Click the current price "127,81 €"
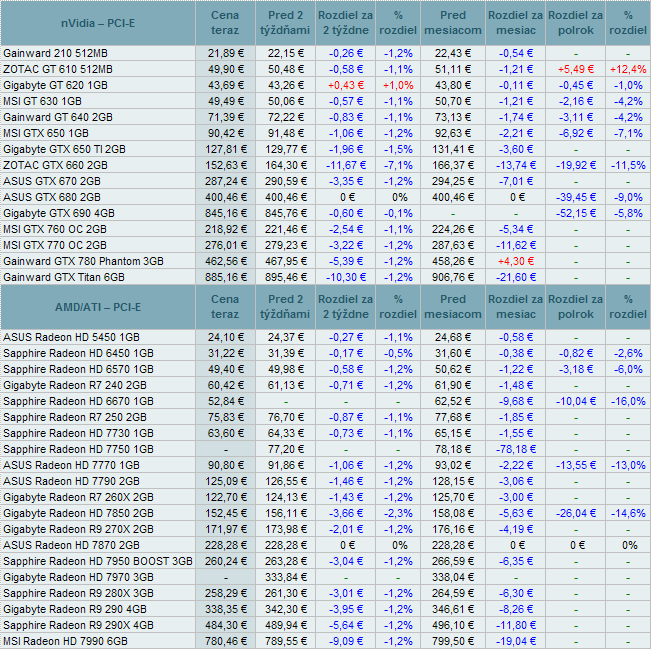Viewport: 651px width, 649px height. click(226, 149)
